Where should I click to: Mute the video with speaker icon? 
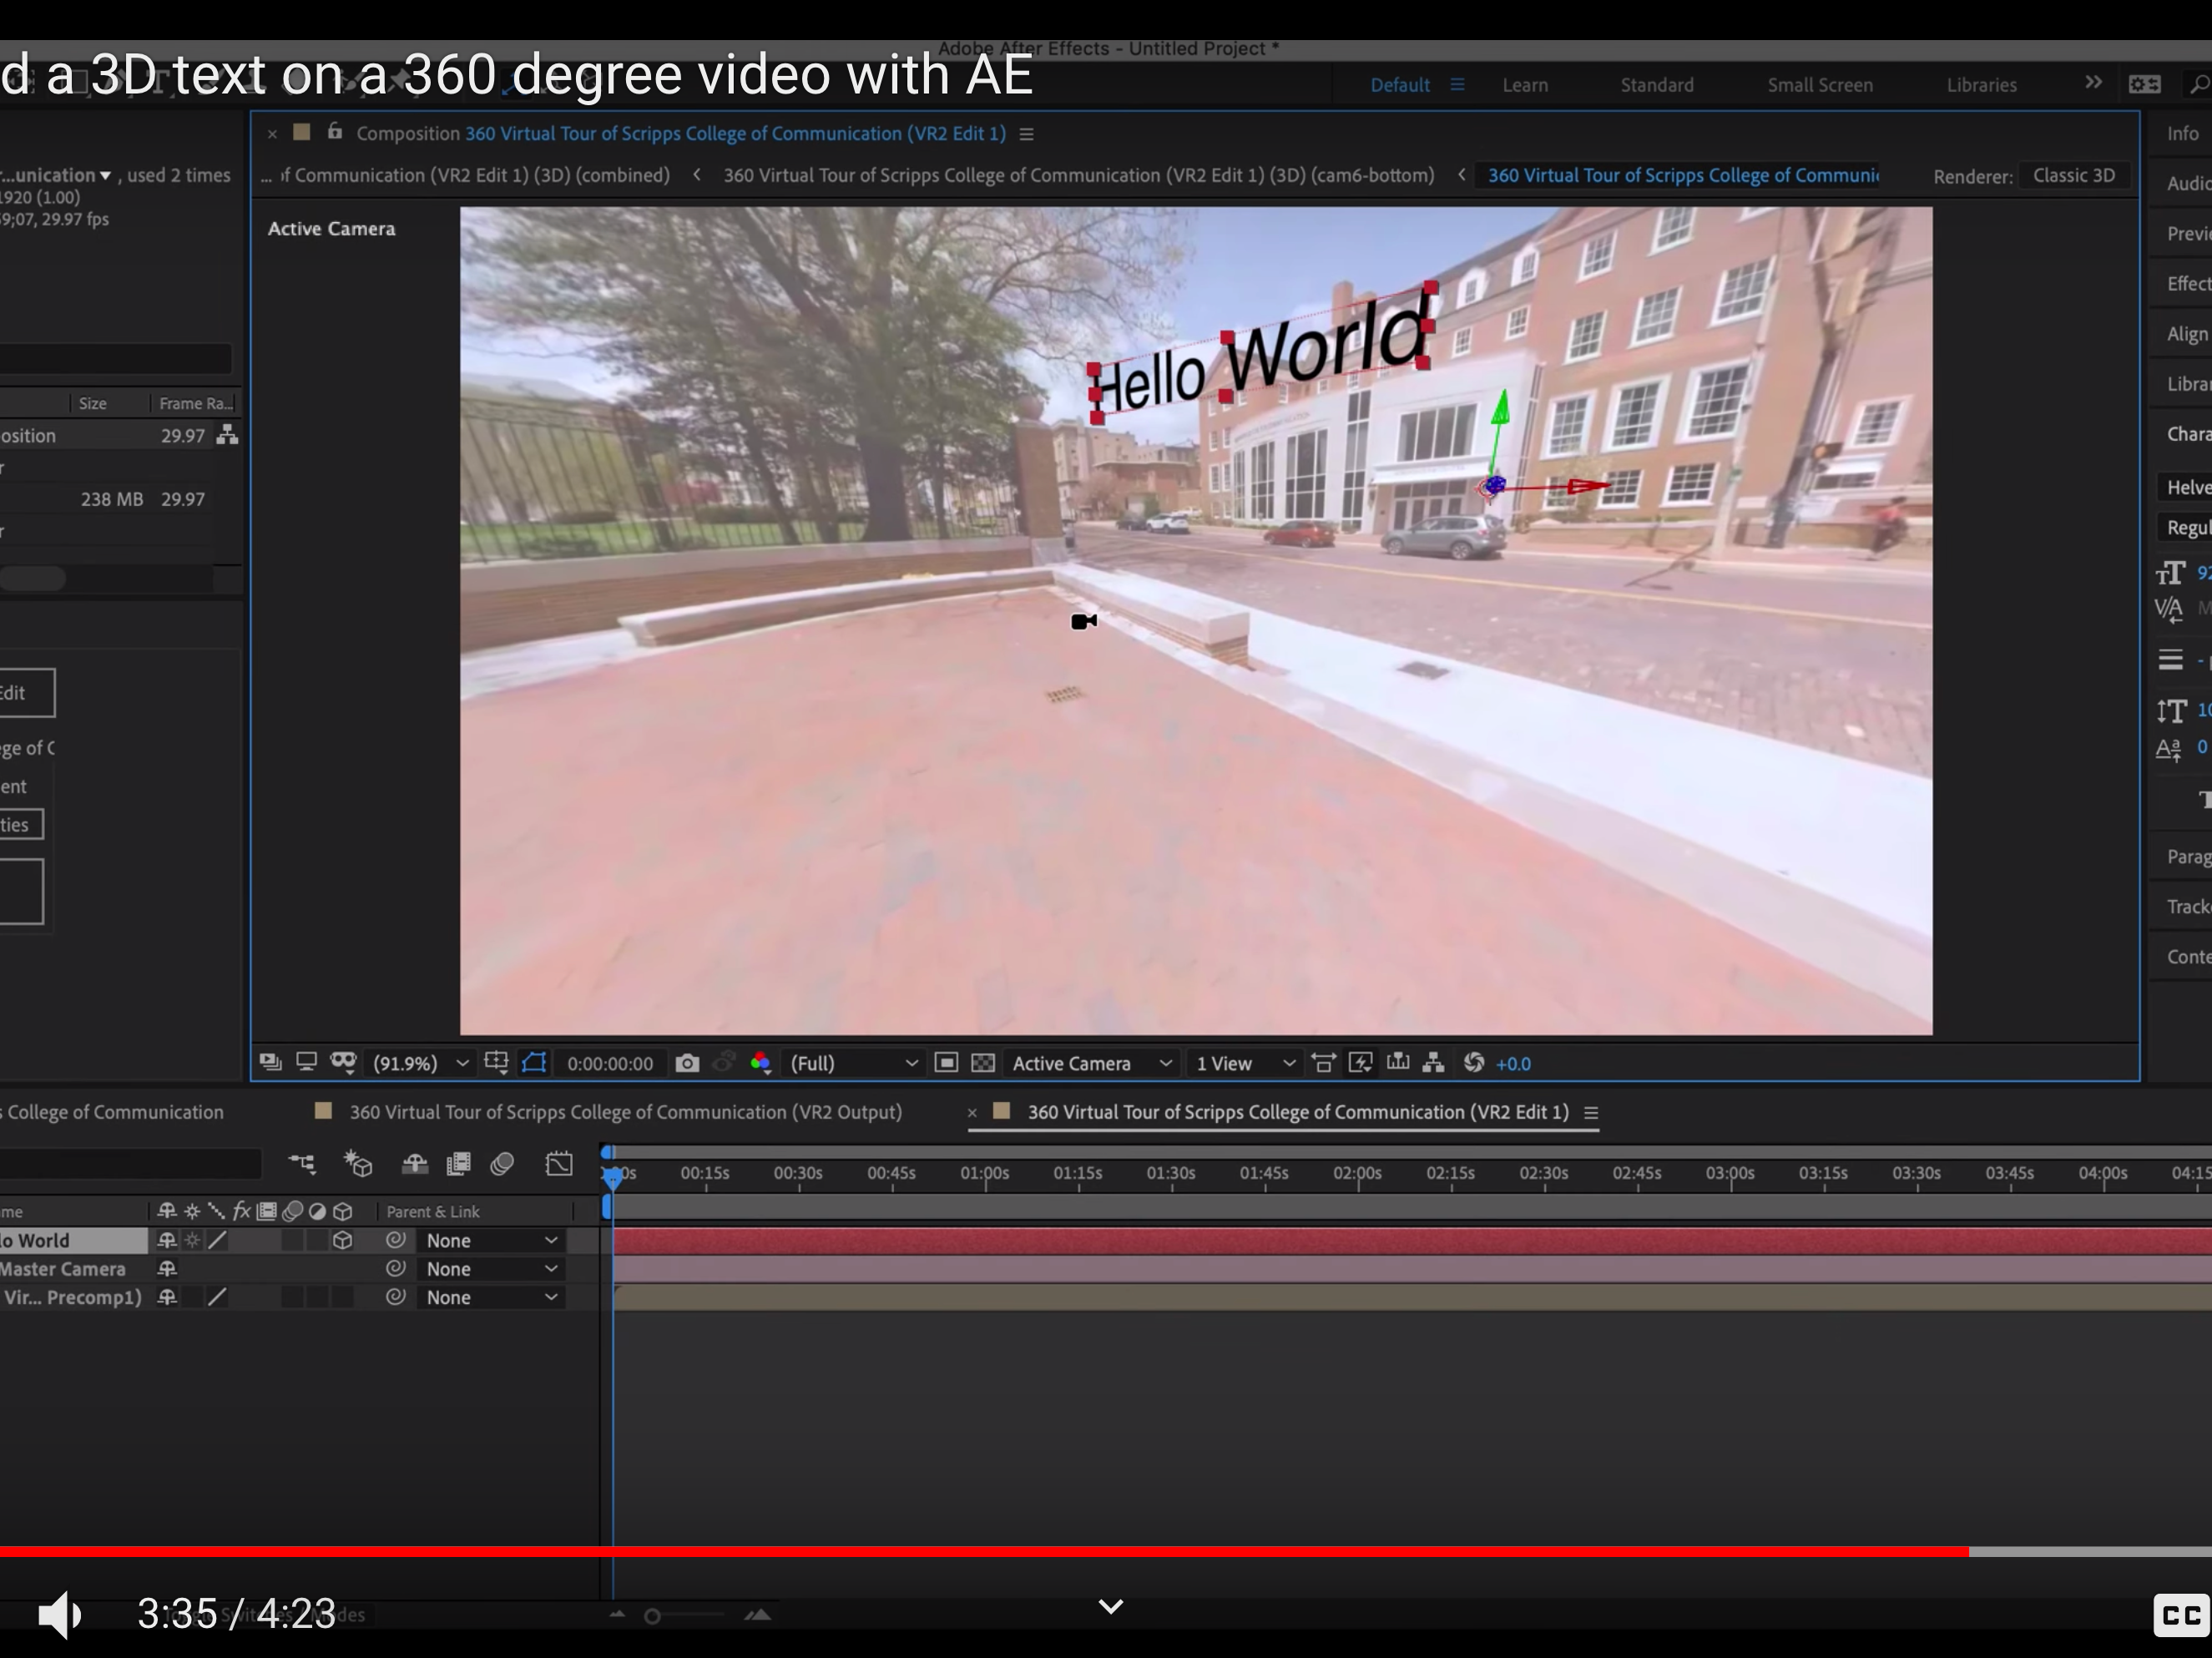(60, 1614)
